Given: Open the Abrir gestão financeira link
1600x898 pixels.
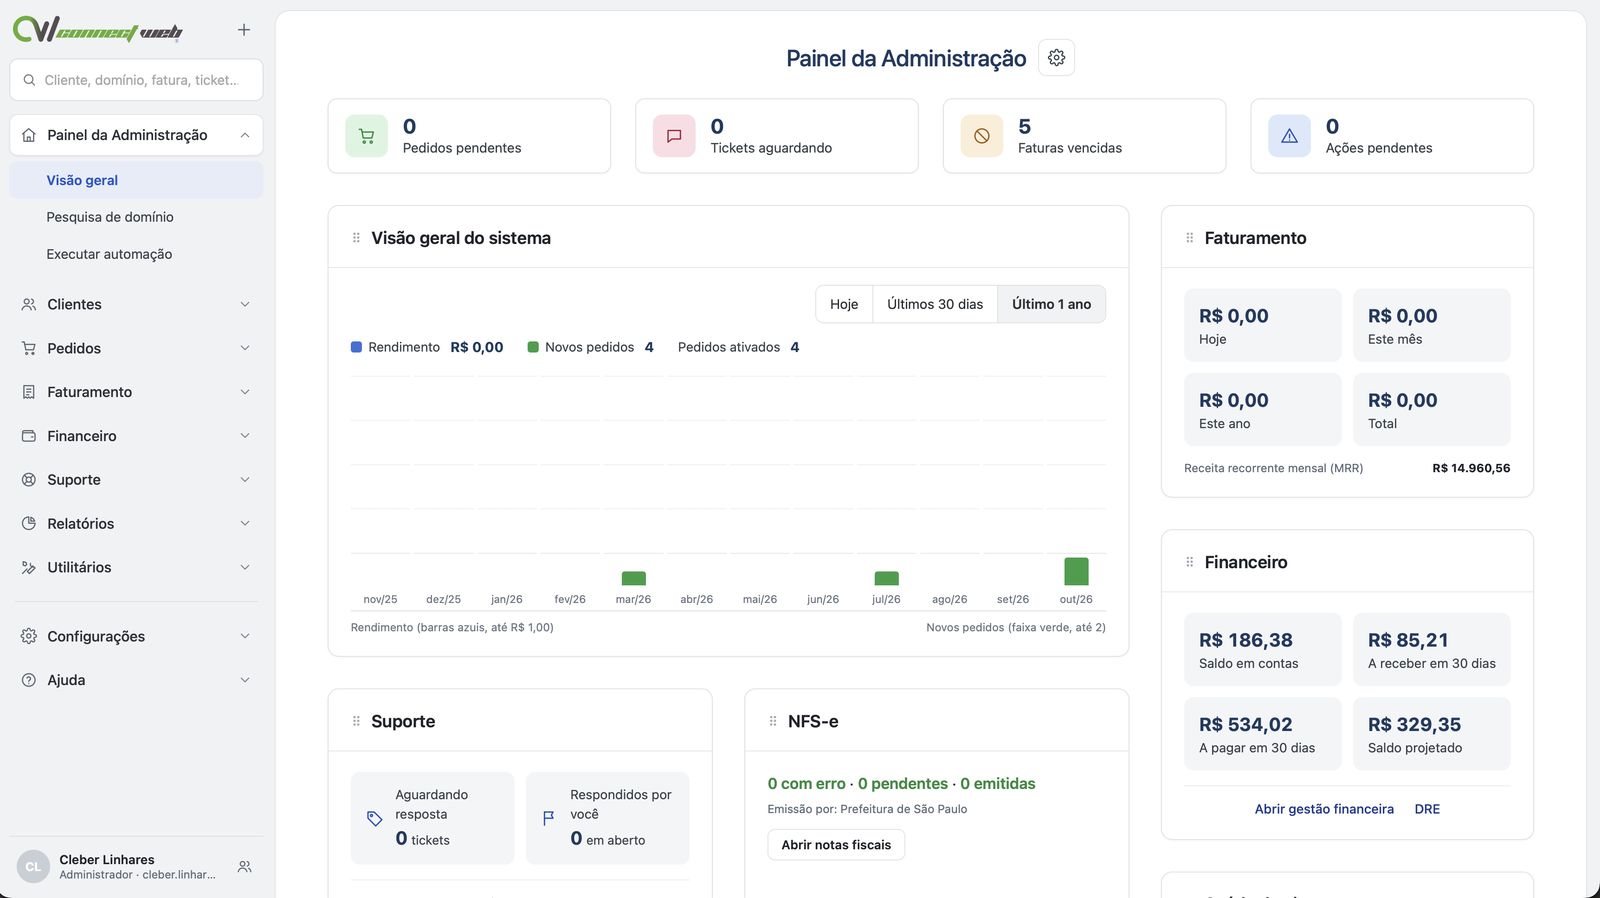Looking at the screenshot, I should [1324, 809].
